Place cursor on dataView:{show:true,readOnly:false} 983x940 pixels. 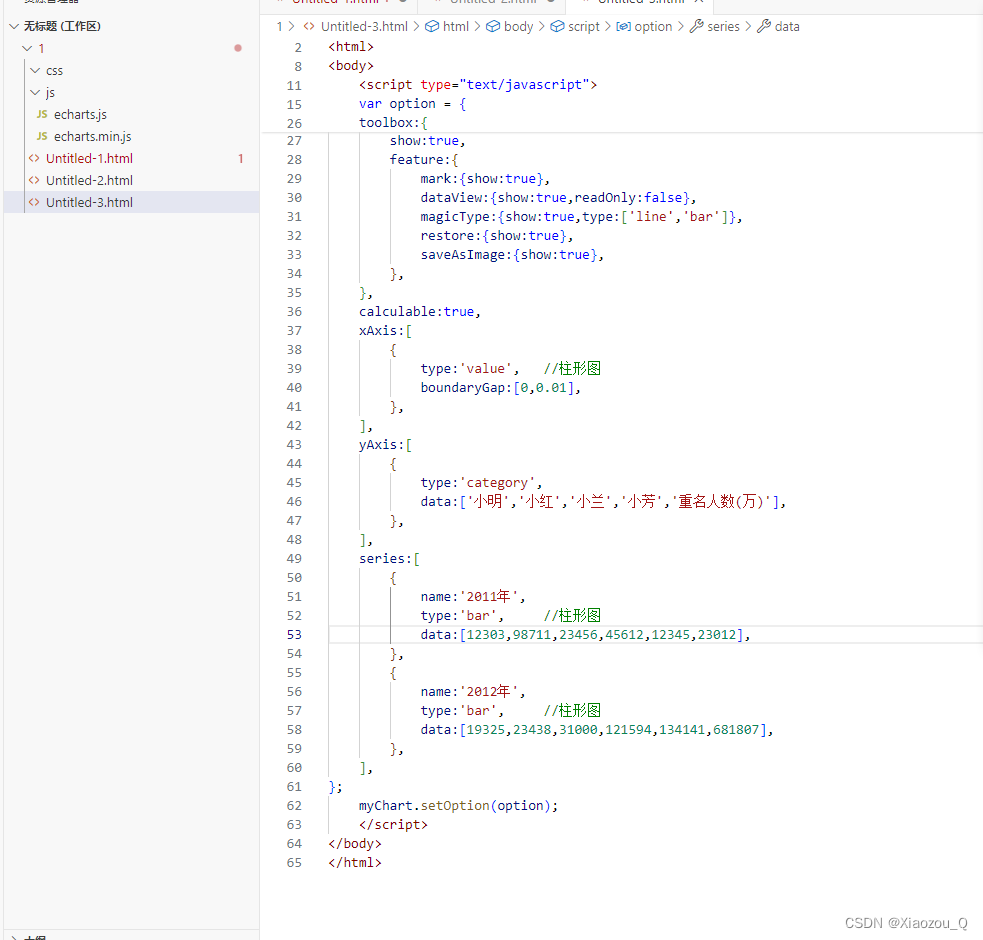click(x=558, y=198)
